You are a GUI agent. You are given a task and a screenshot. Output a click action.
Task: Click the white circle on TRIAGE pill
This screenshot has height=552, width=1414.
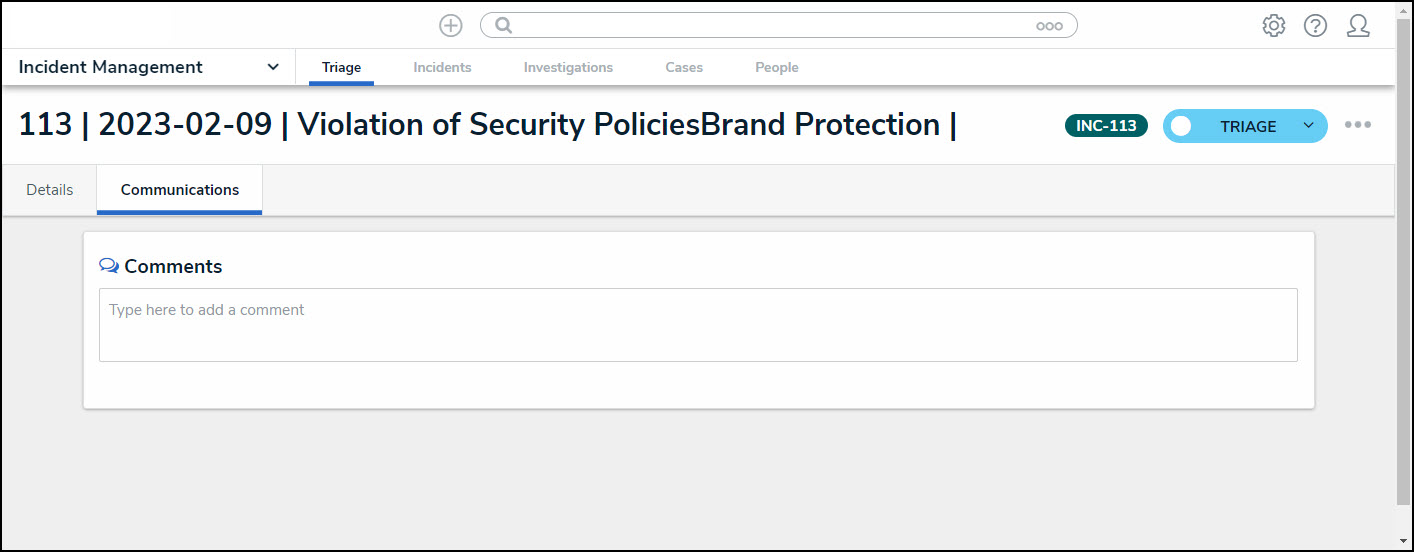tap(1181, 126)
